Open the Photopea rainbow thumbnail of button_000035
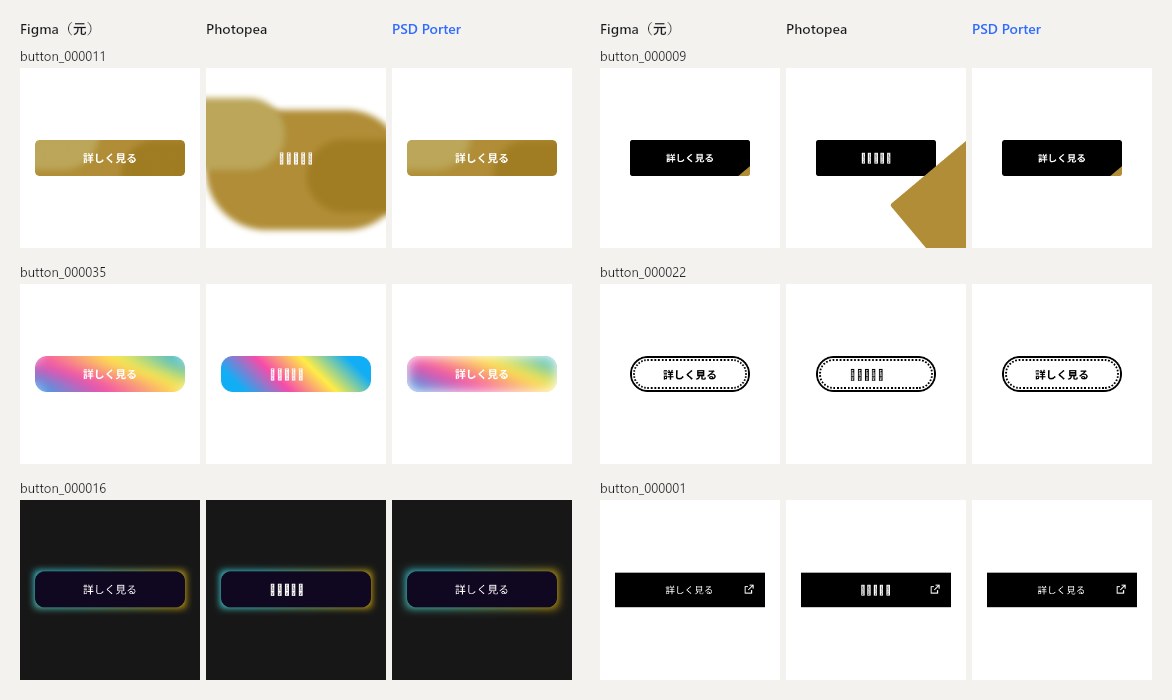1172x700 pixels. [x=296, y=374]
